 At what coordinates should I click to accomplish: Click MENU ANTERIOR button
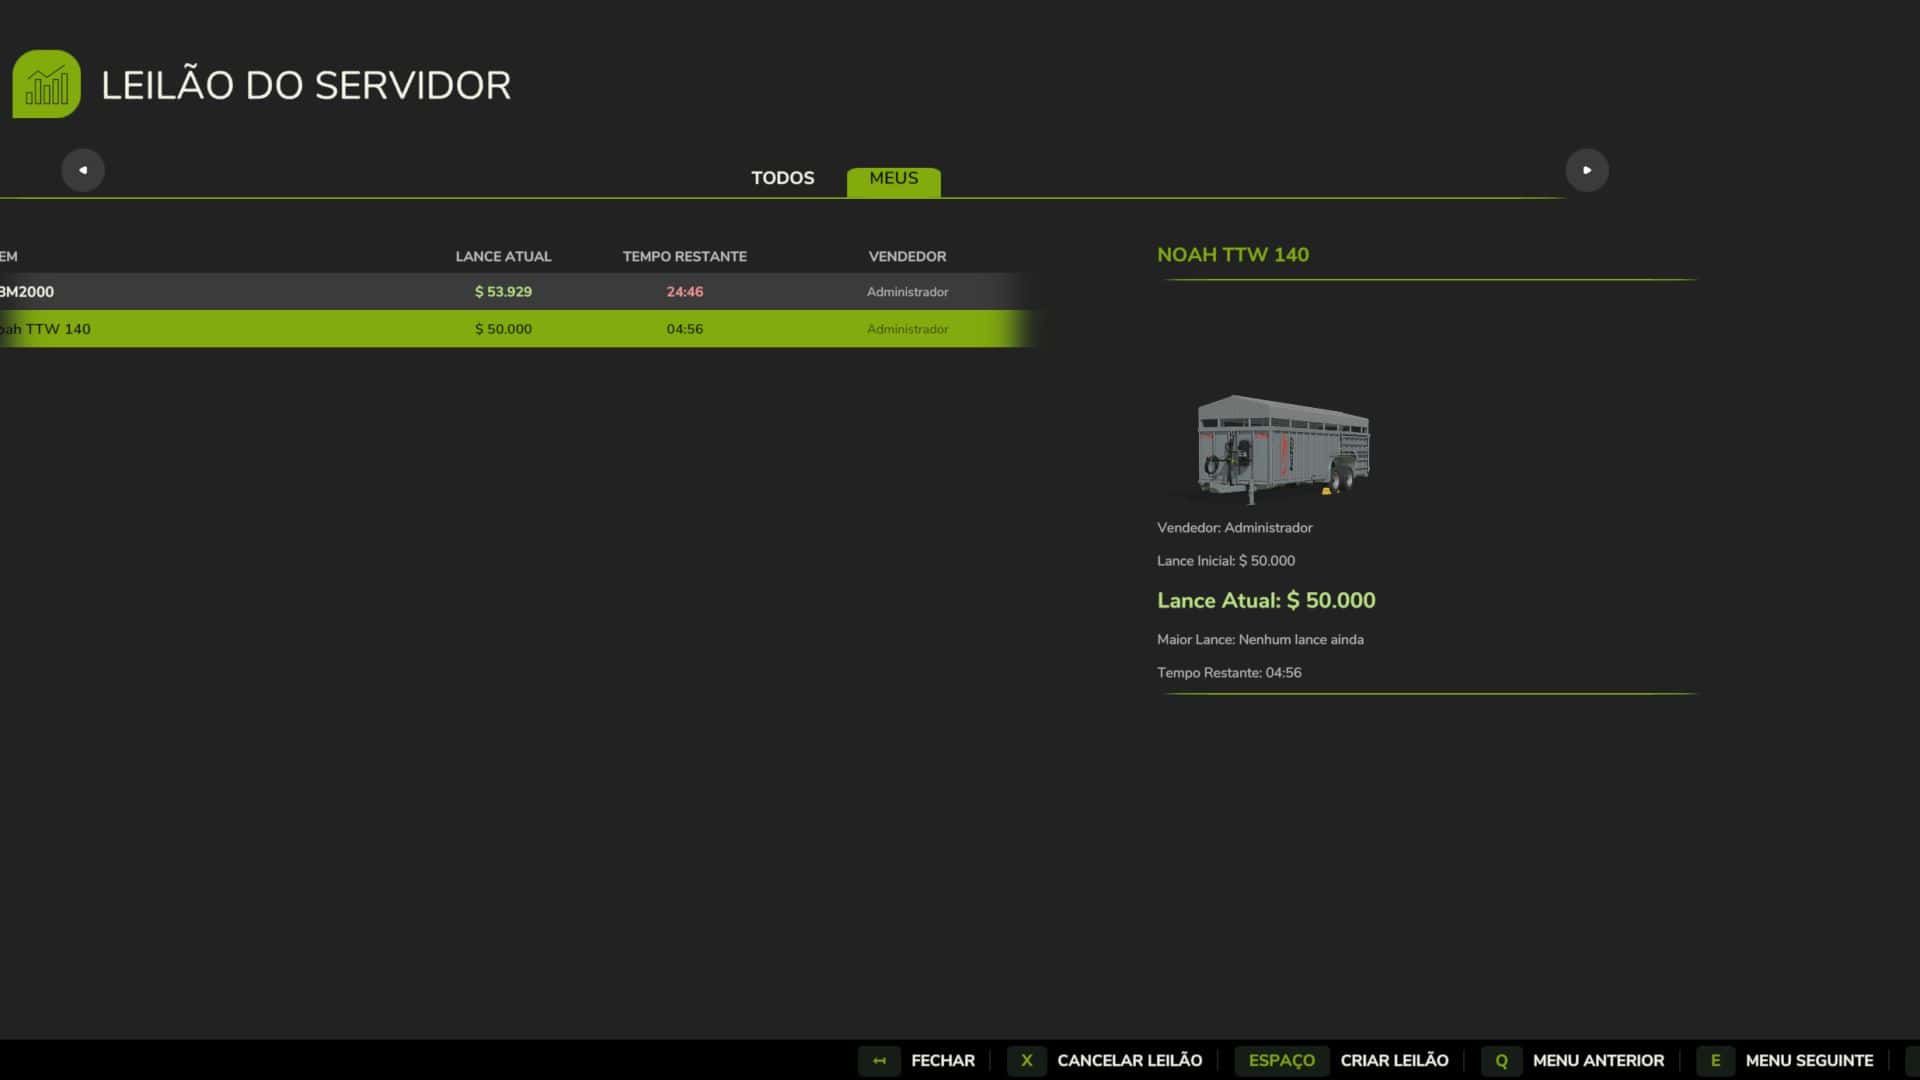(x=1598, y=1061)
